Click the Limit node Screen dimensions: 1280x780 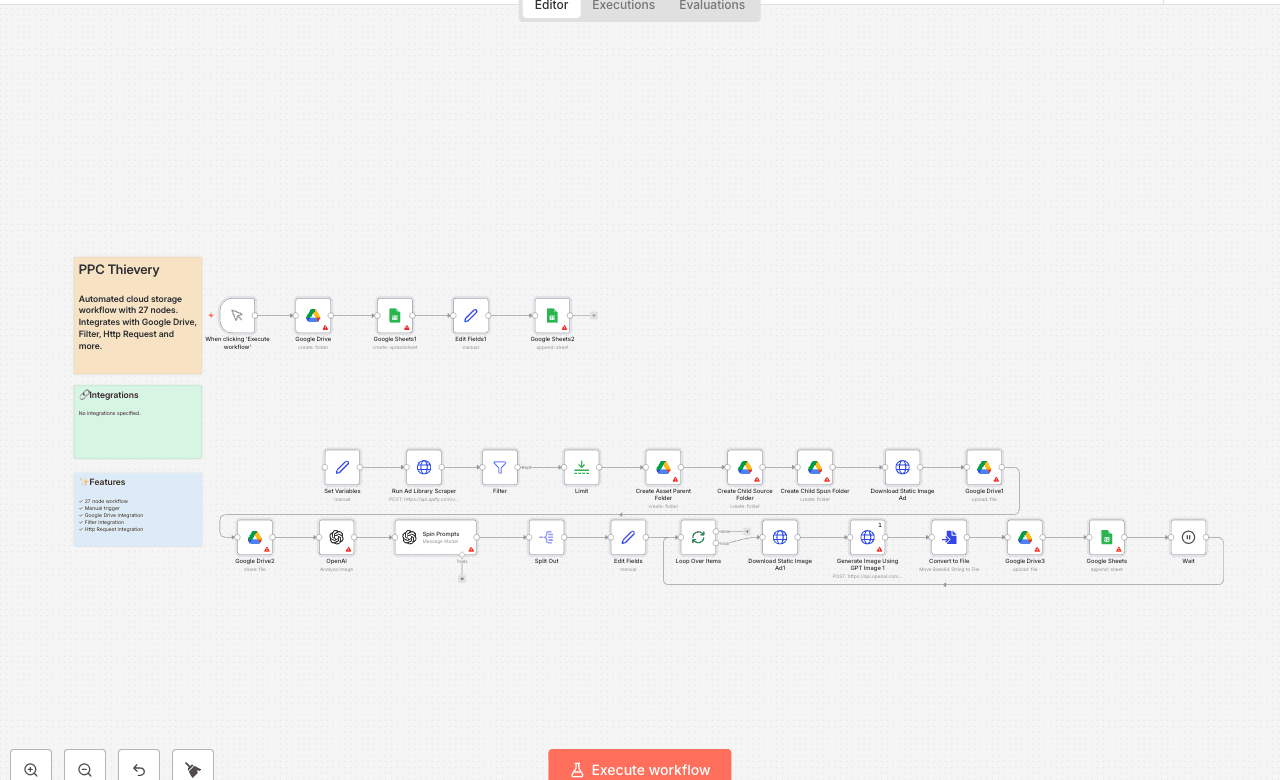[582, 467]
